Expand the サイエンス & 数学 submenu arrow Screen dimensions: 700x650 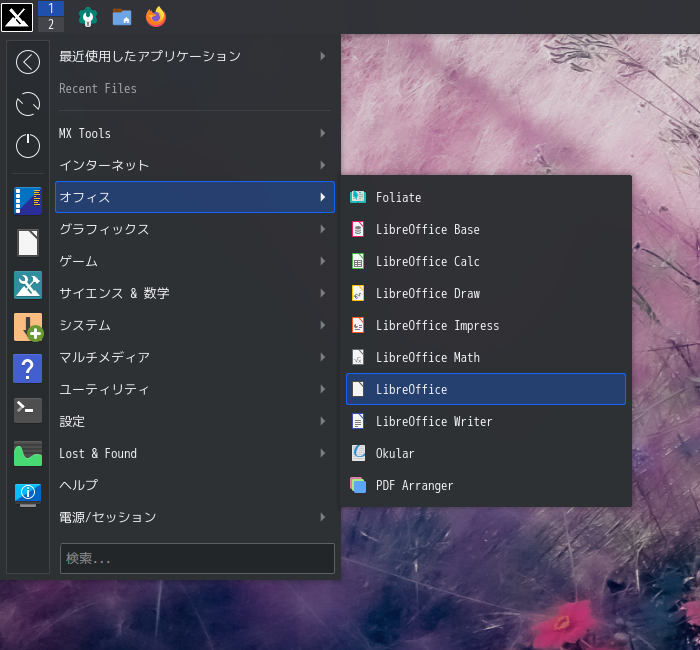(323, 293)
